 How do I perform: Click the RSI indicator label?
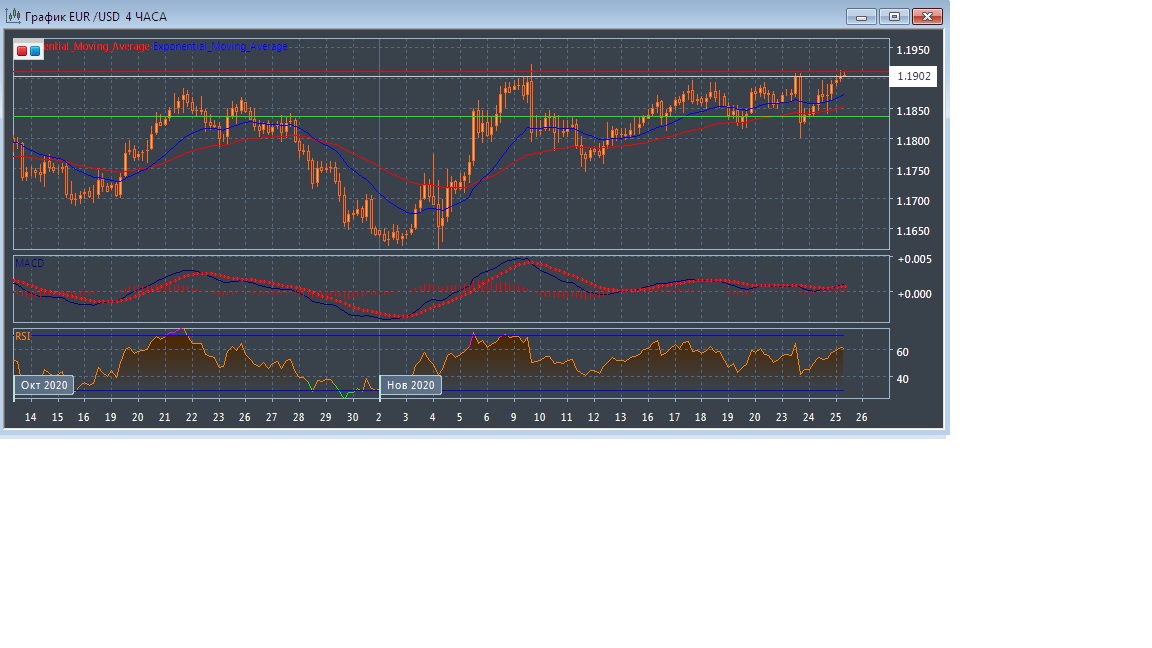[23, 337]
